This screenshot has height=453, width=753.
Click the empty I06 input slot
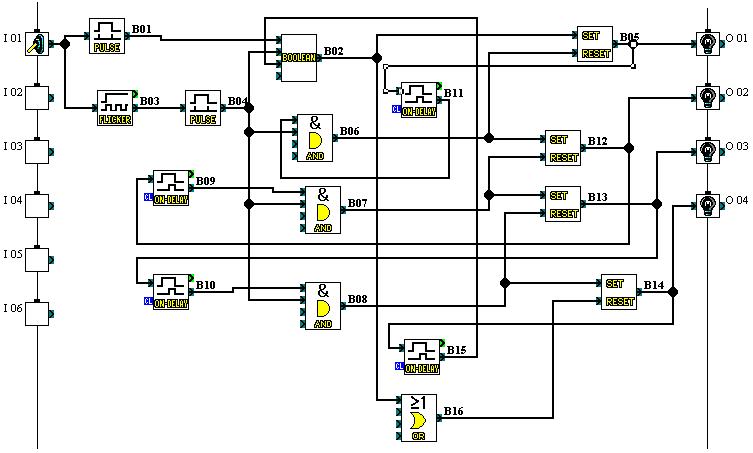37,314
